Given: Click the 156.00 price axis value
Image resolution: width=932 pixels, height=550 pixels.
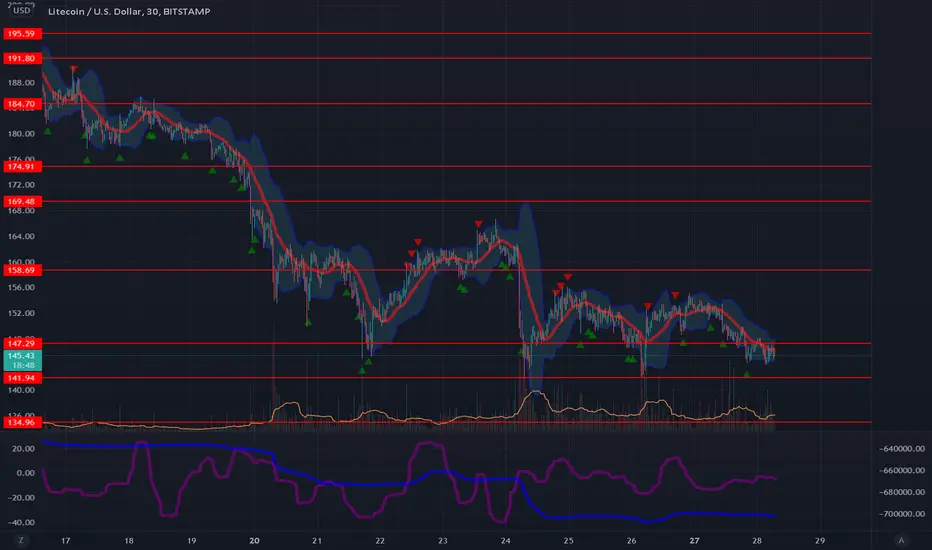Looking at the screenshot, I should (21, 287).
